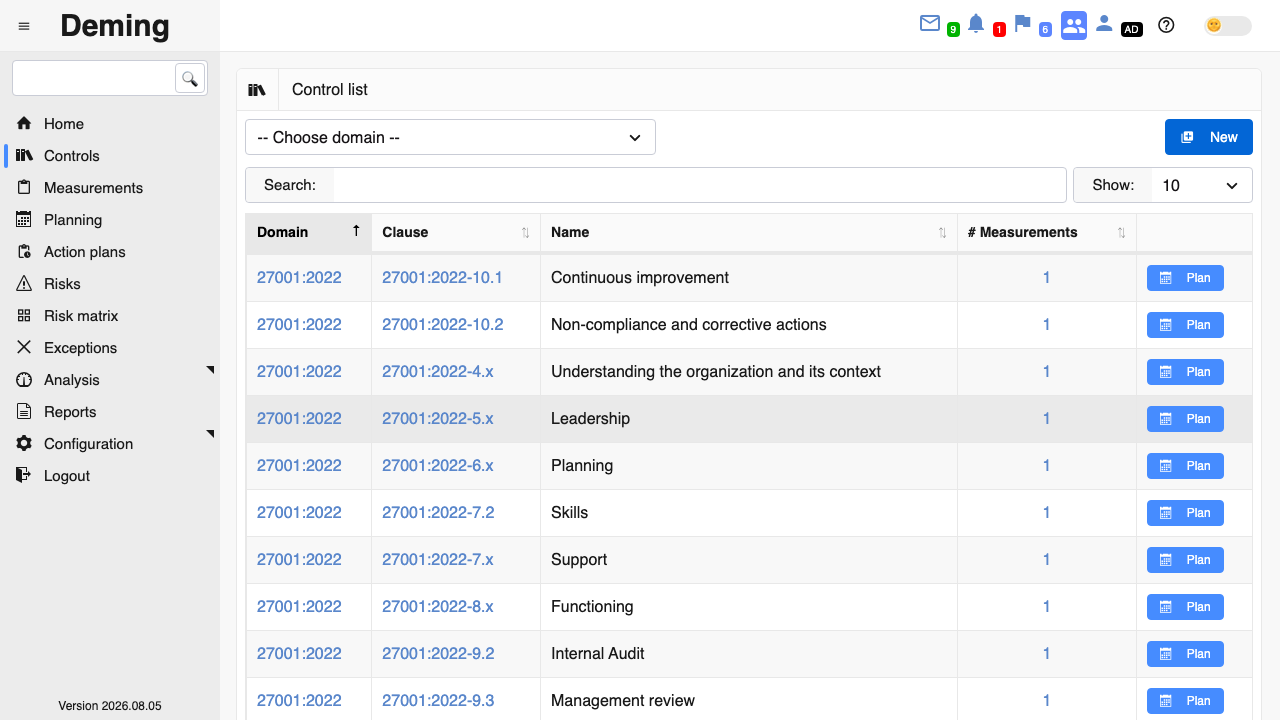The width and height of the screenshot is (1280, 720).
Task: Open clause link 27001:2022-8.x
Action: point(438,607)
